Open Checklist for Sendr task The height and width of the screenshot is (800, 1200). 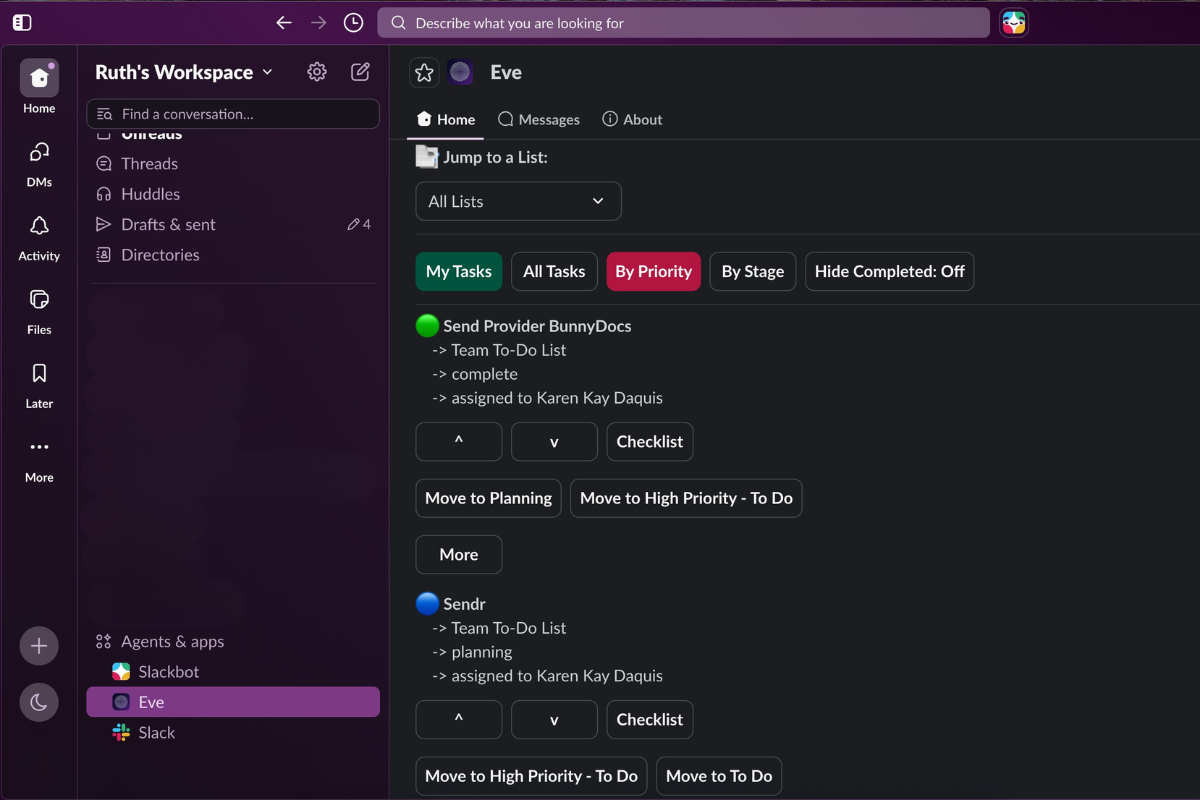tap(650, 719)
